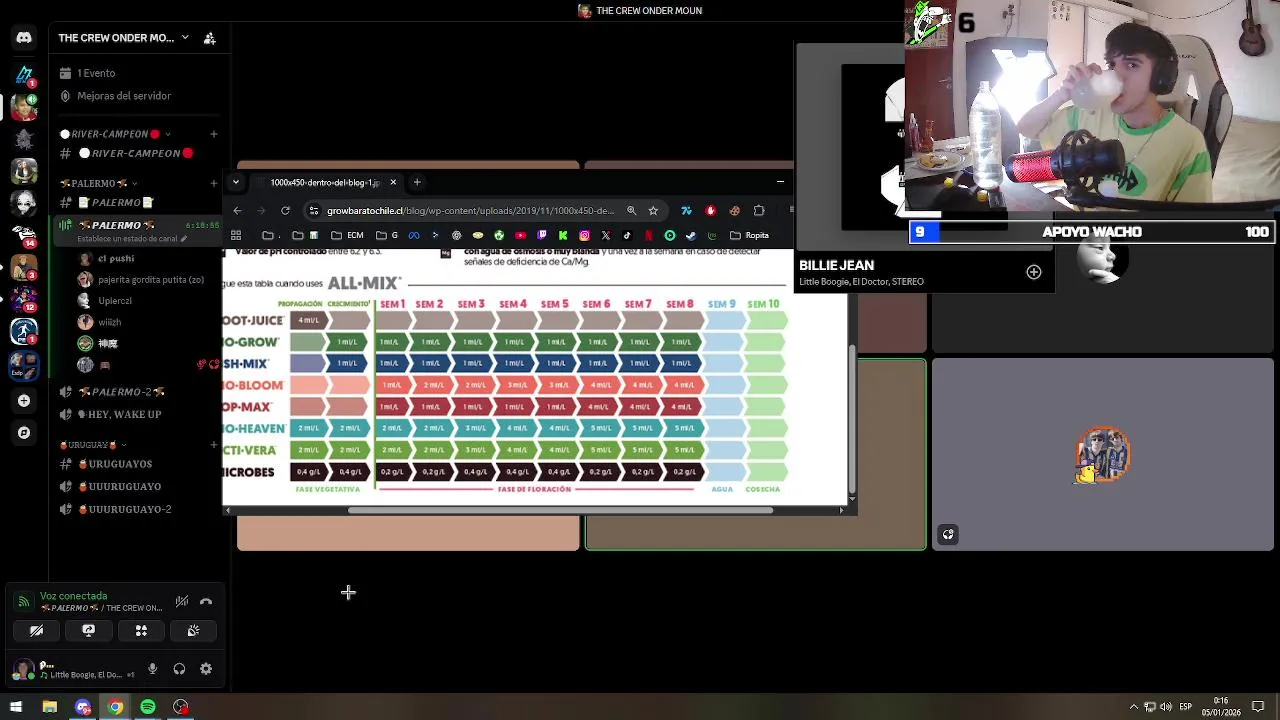Screen dimensions: 1280x720
Task: Click add icon next to BILLIE JEAN song
Action: (1034, 272)
